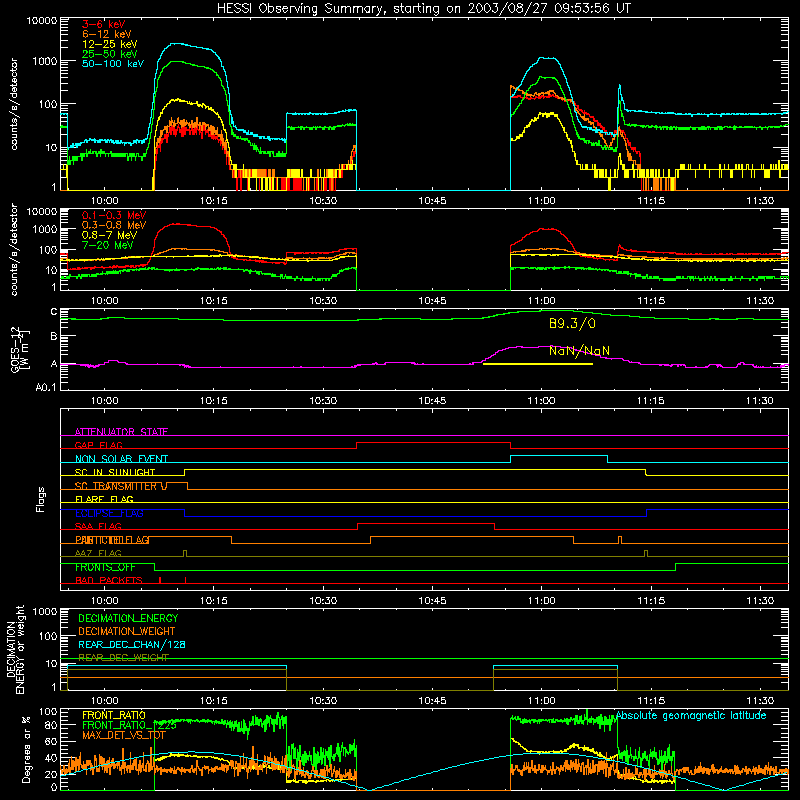Select the BAD_PACKETS flag label
Image resolution: width=800 pixels, height=800 pixels.
(109, 580)
